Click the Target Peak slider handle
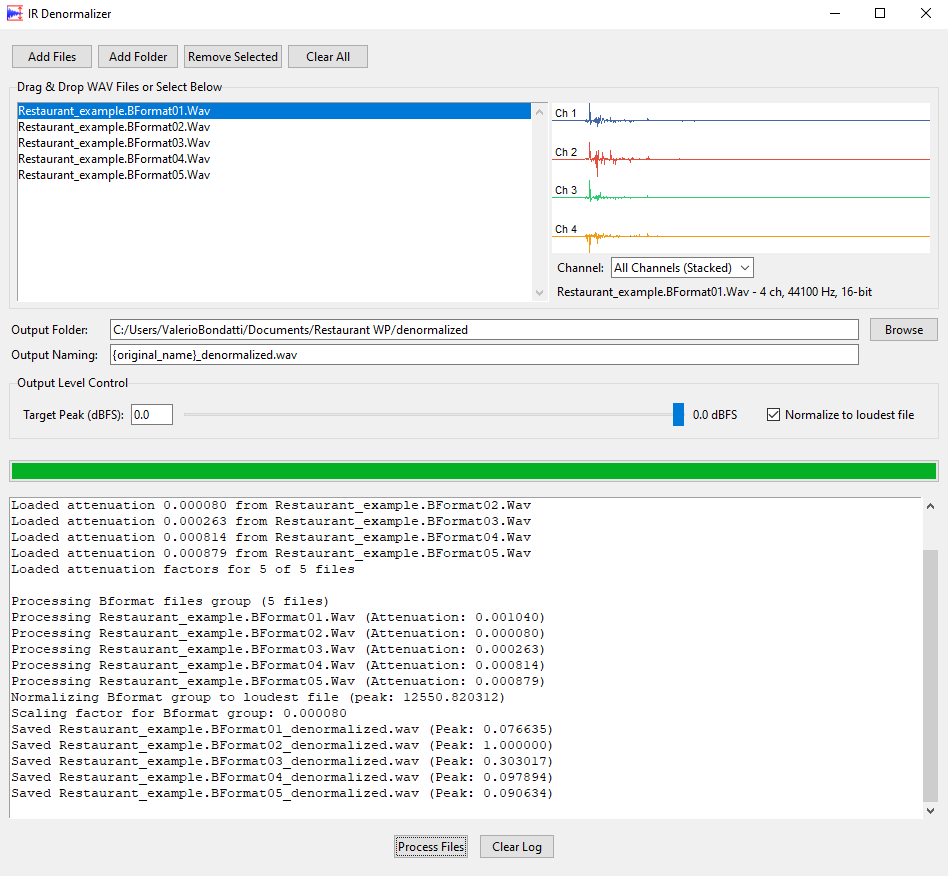 pos(678,414)
